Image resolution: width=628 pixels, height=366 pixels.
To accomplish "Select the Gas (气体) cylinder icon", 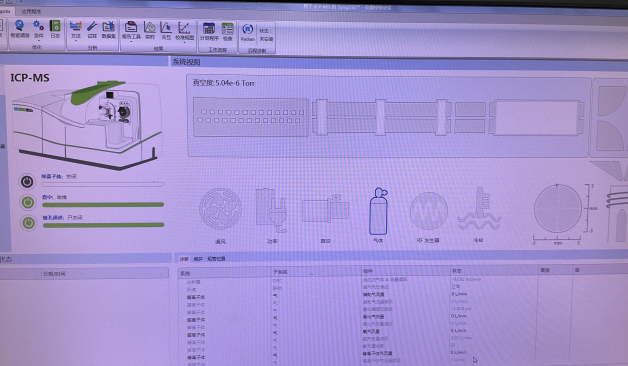I will coord(378,211).
